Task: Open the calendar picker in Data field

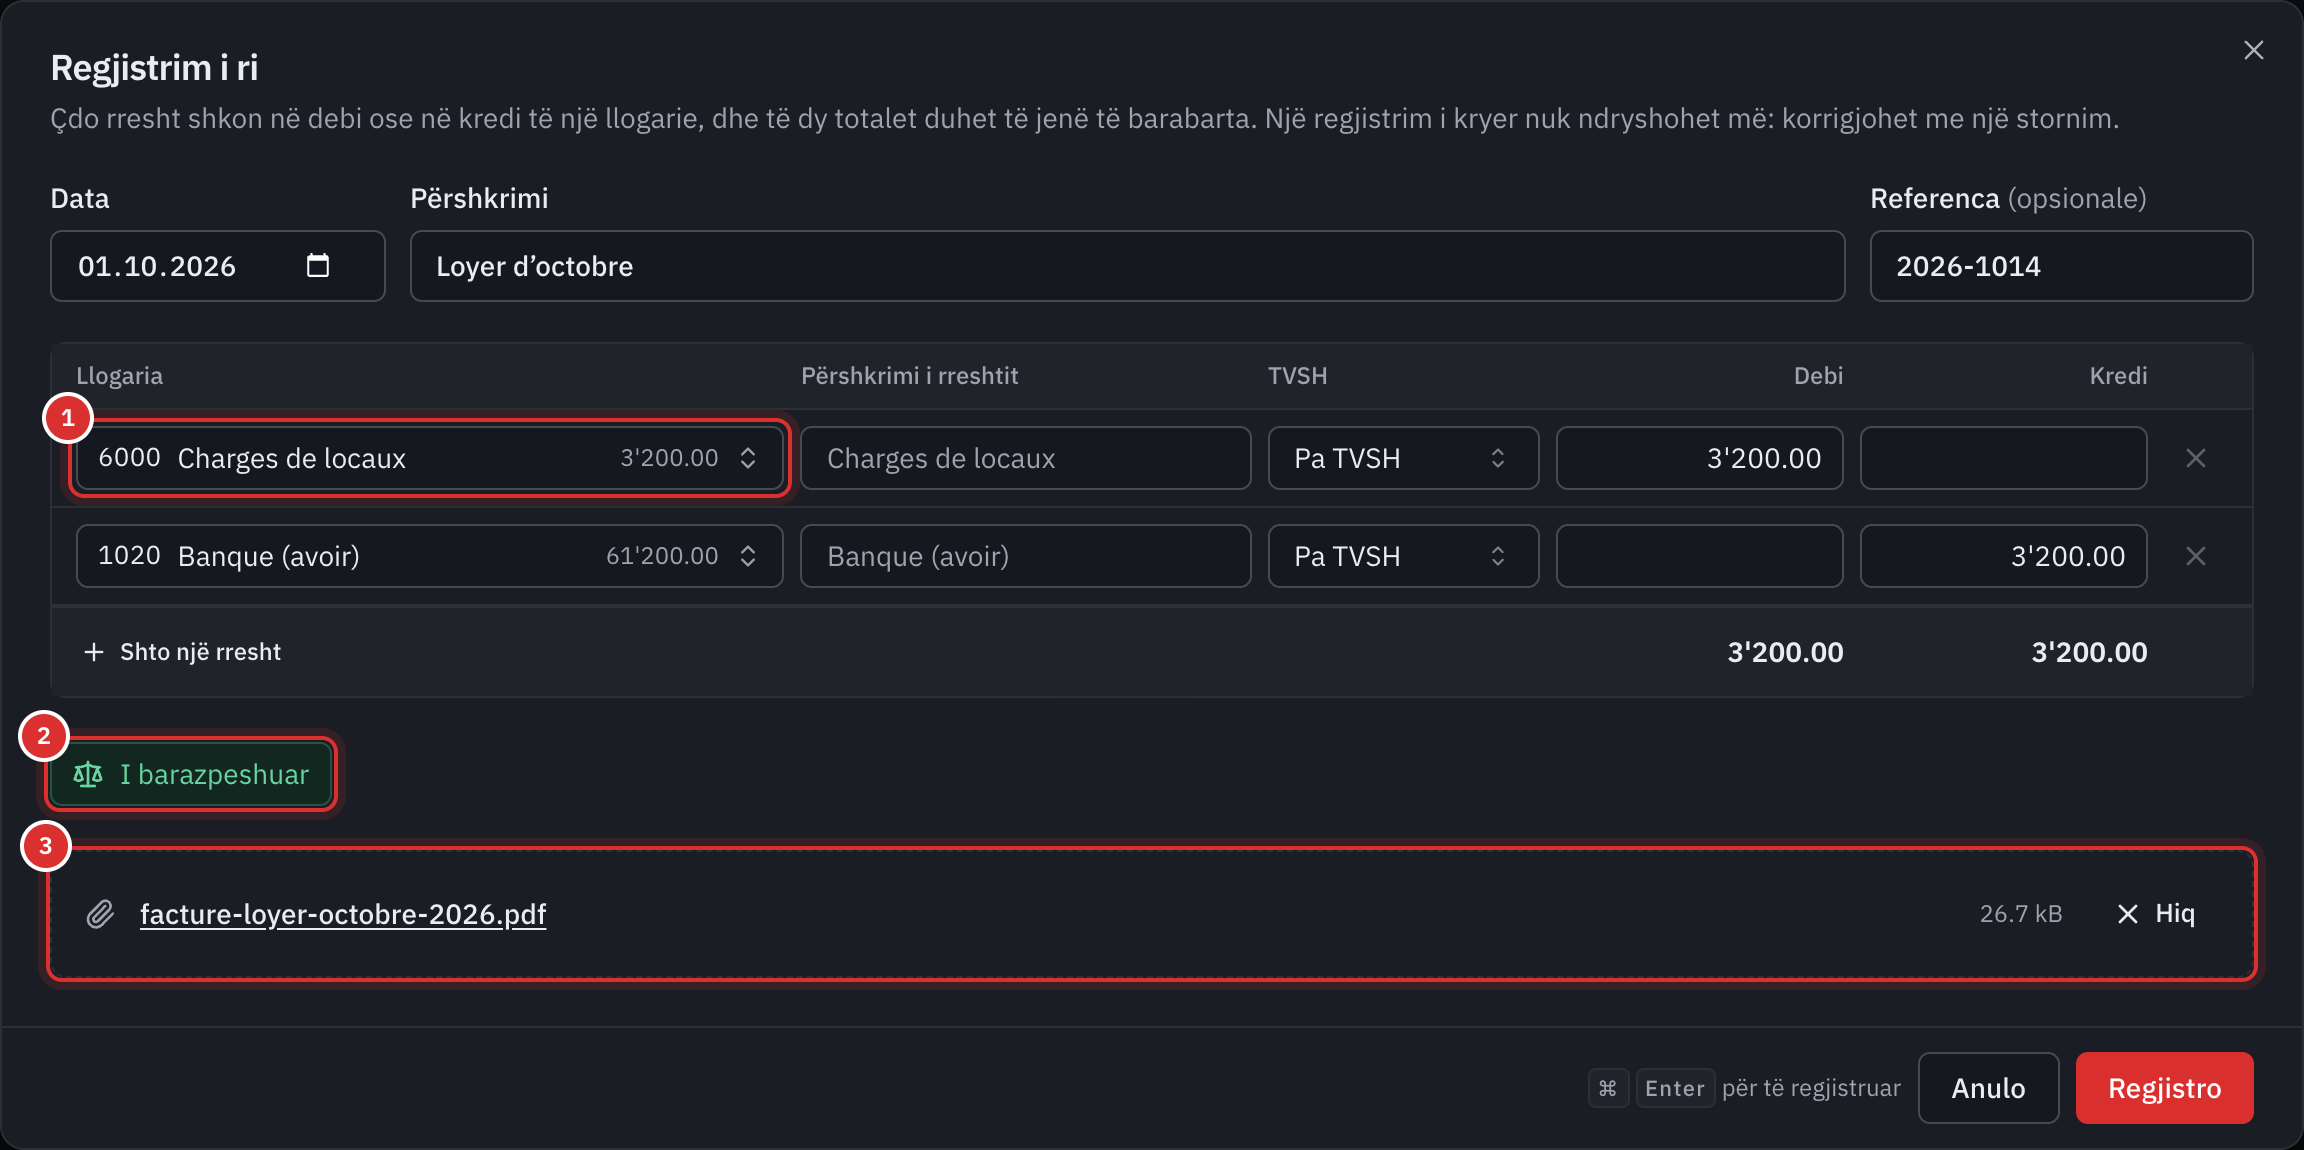Action: click(x=317, y=265)
